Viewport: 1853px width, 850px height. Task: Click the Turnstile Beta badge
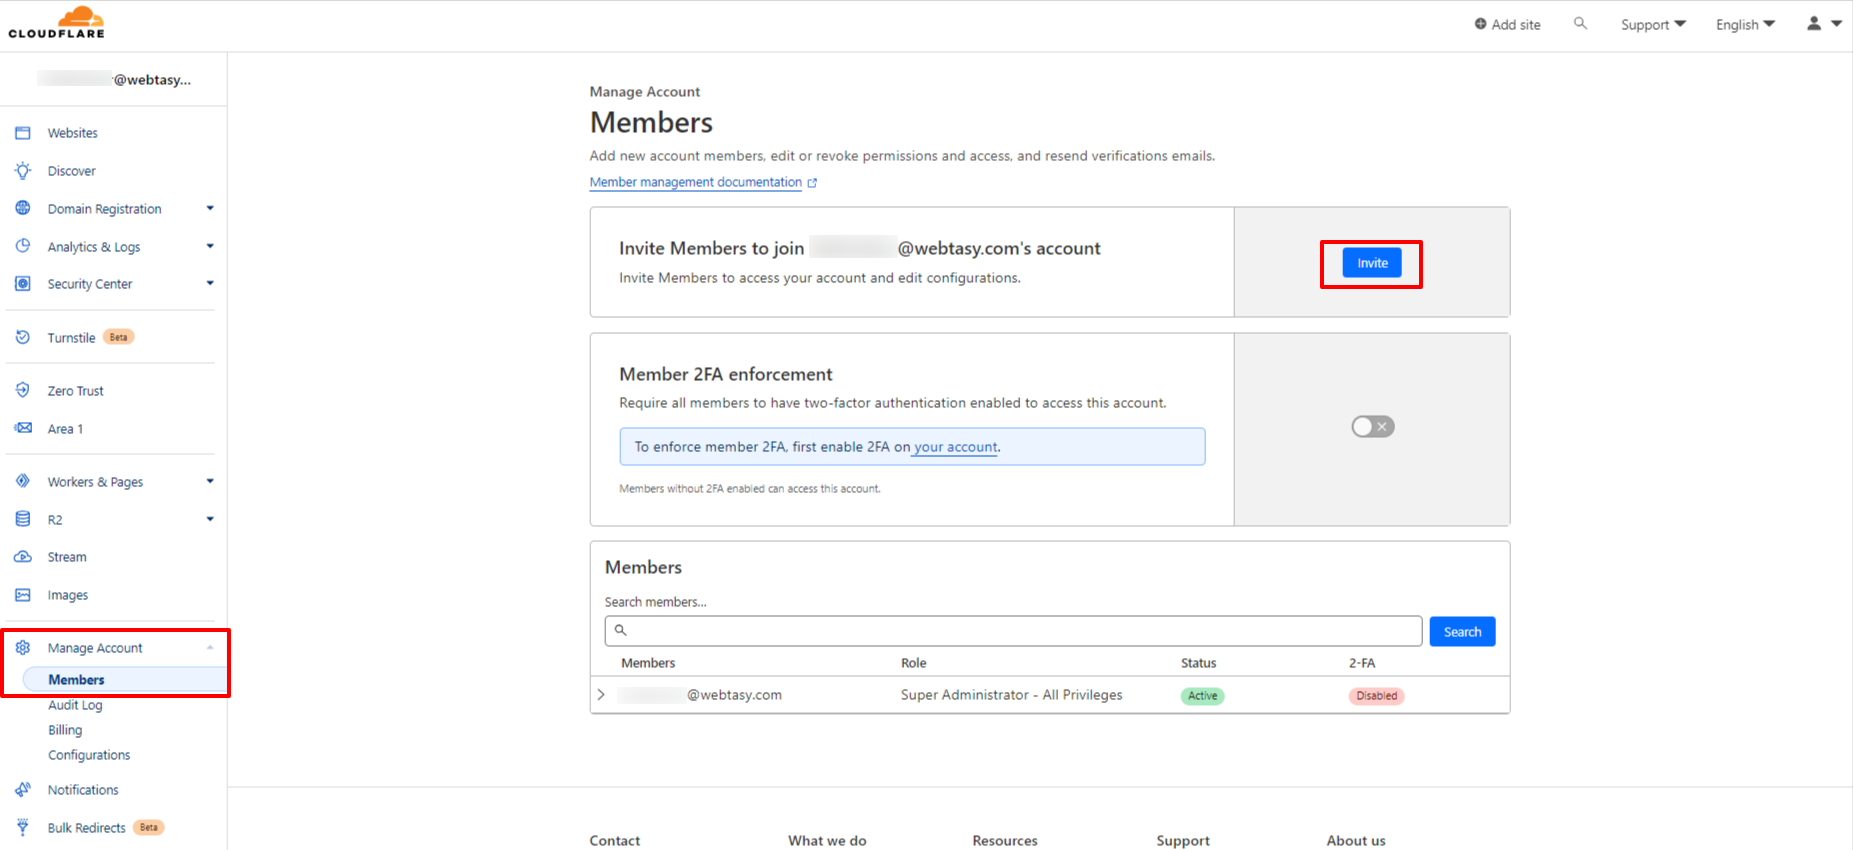(x=119, y=337)
